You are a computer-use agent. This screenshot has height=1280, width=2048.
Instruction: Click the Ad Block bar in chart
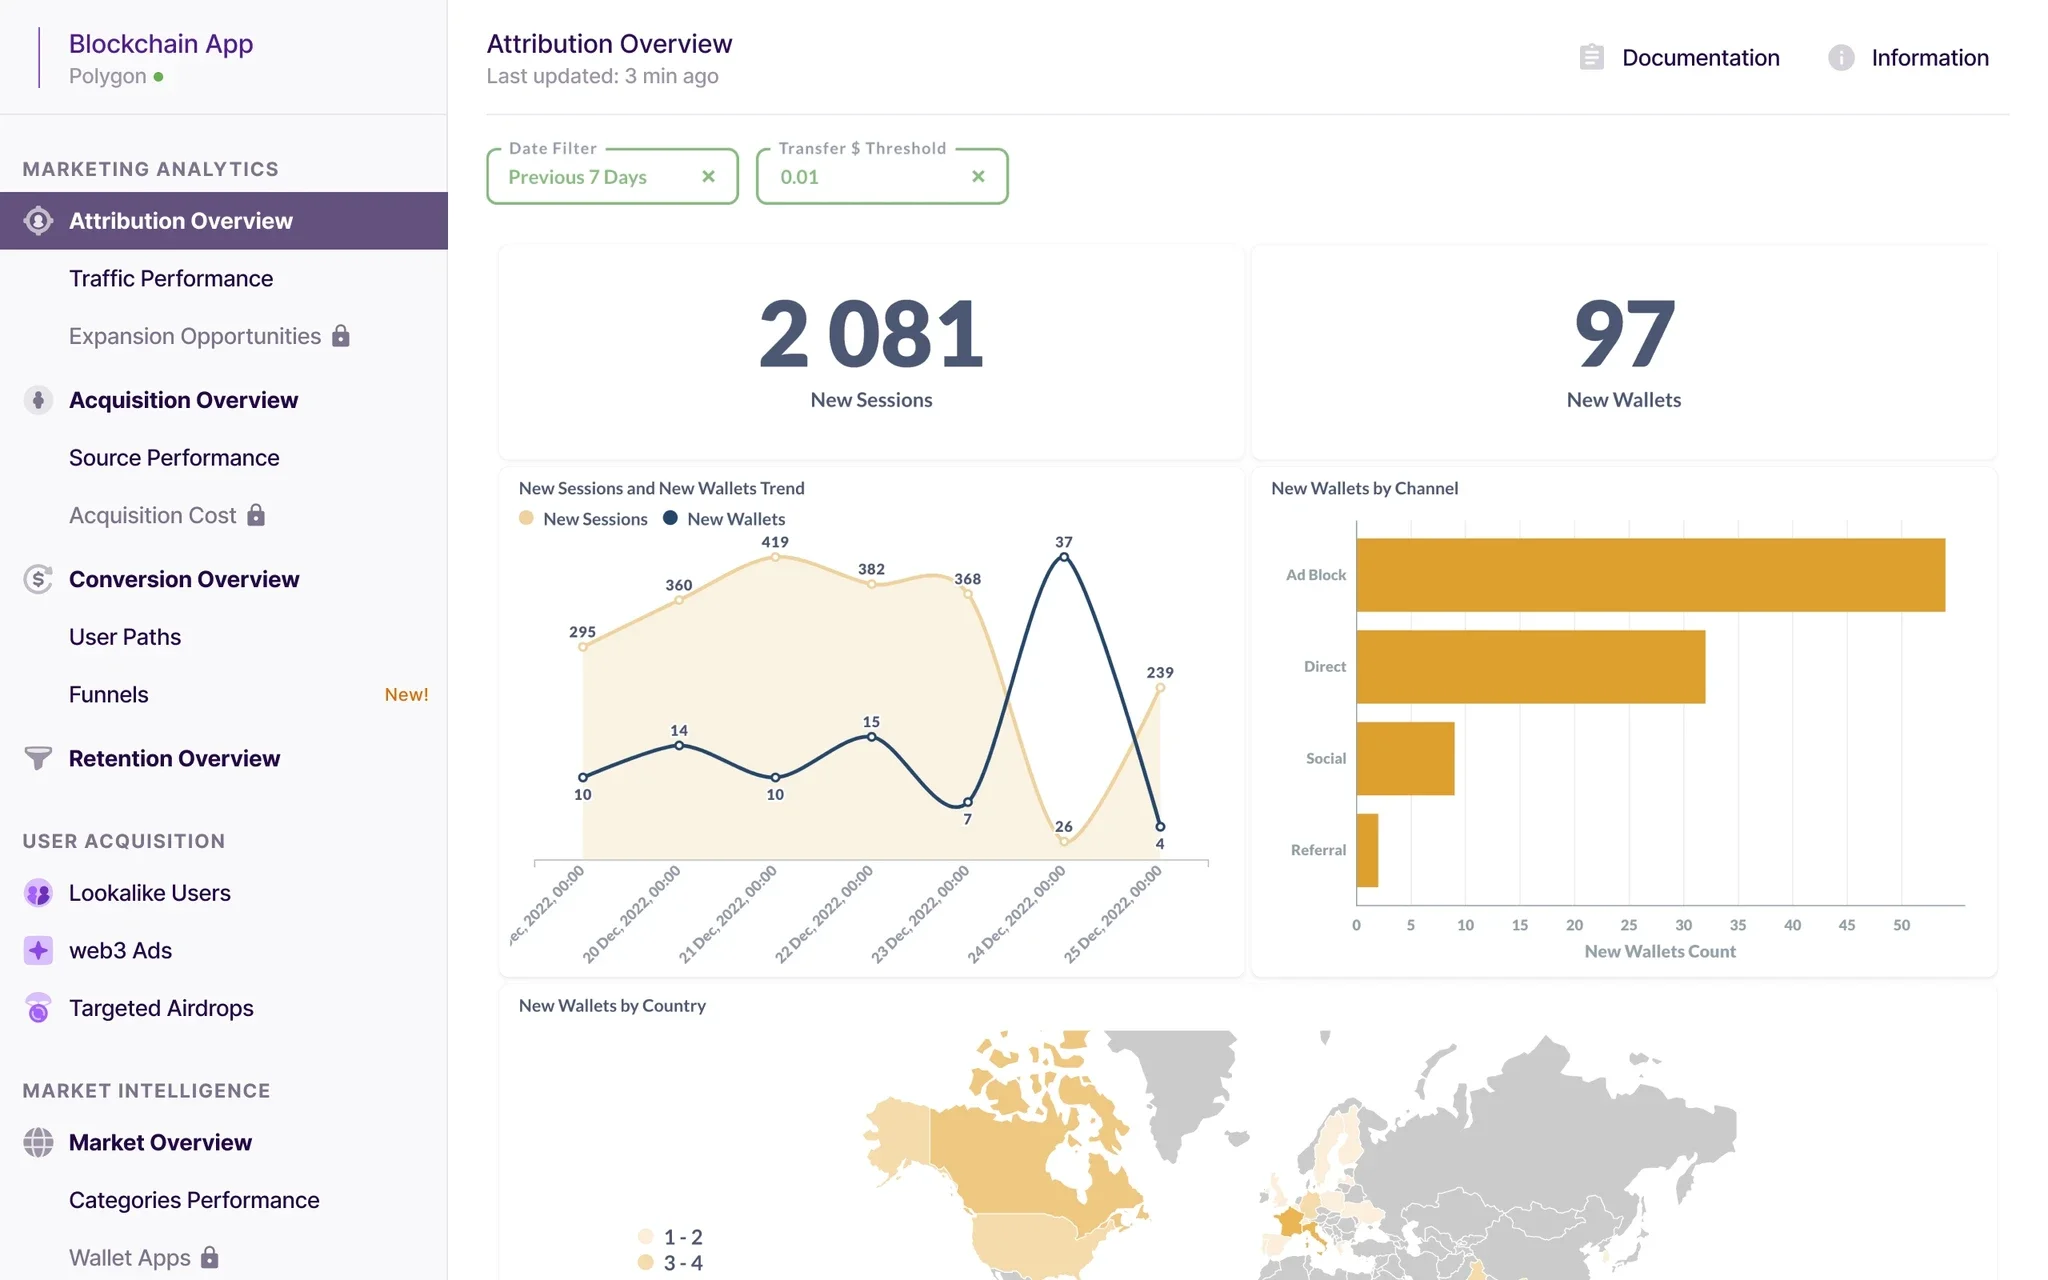pos(1650,575)
